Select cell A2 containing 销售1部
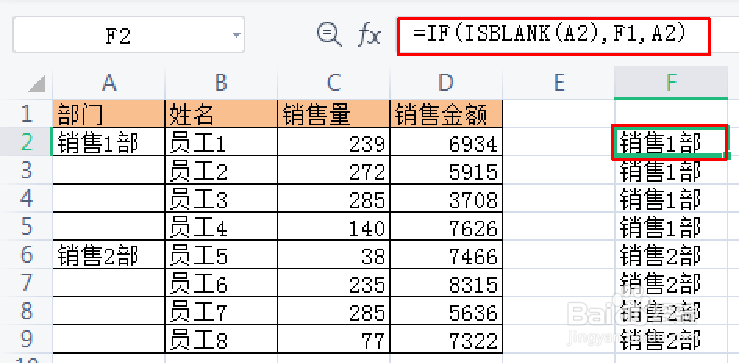This screenshot has width=740, height=363. pyautogui.click(x=109, y=142)
